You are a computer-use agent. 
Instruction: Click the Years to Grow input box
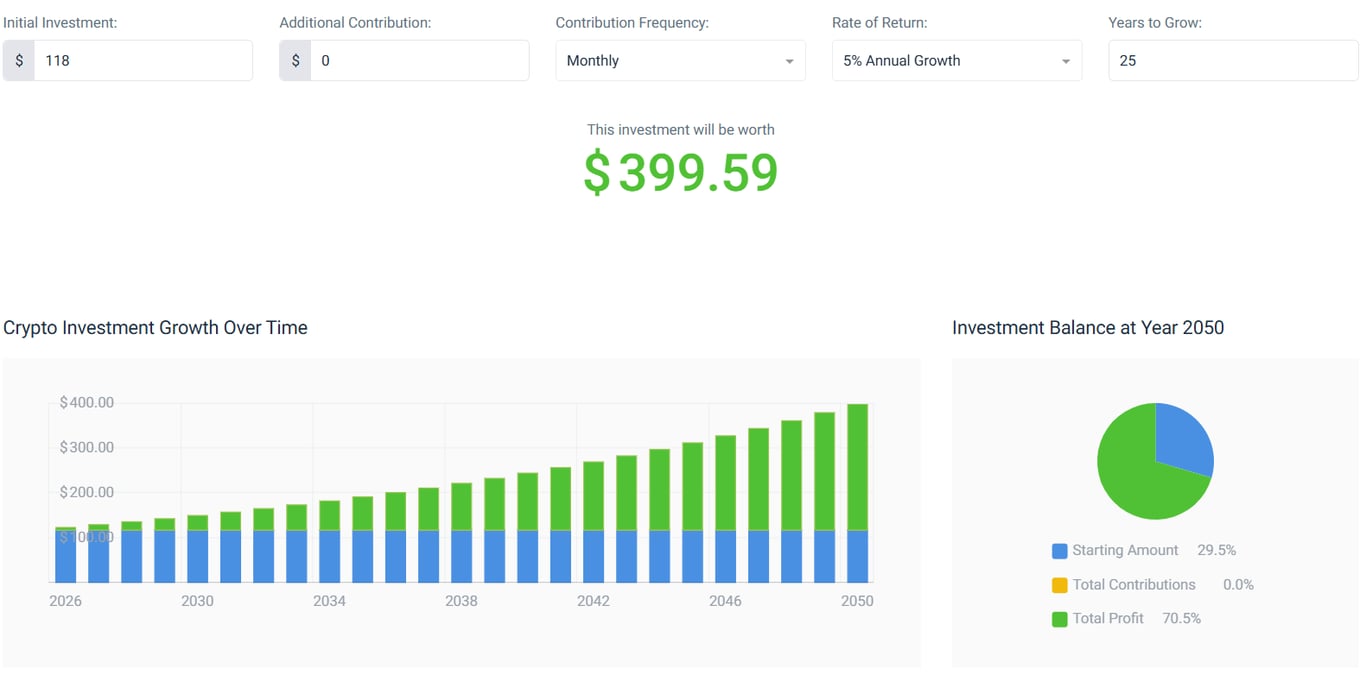point(1232,60)
